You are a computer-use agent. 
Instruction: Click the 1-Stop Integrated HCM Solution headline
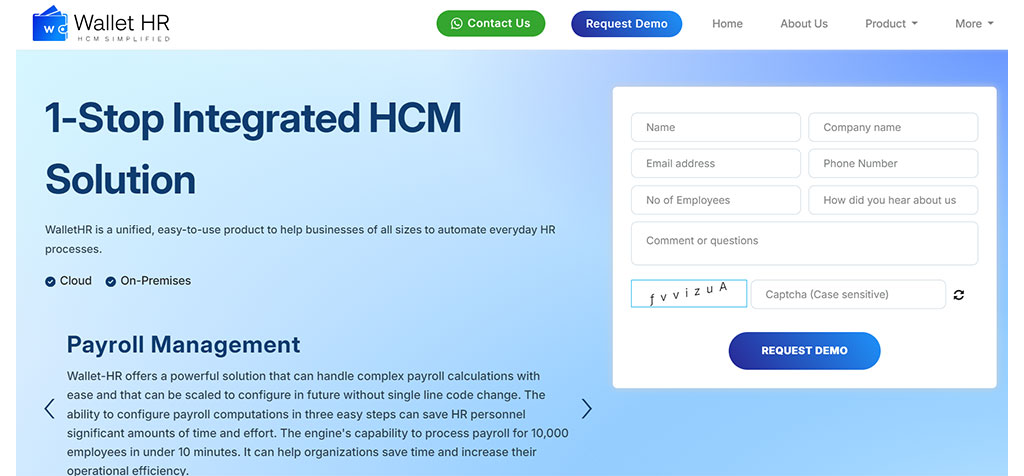[253, 148]
